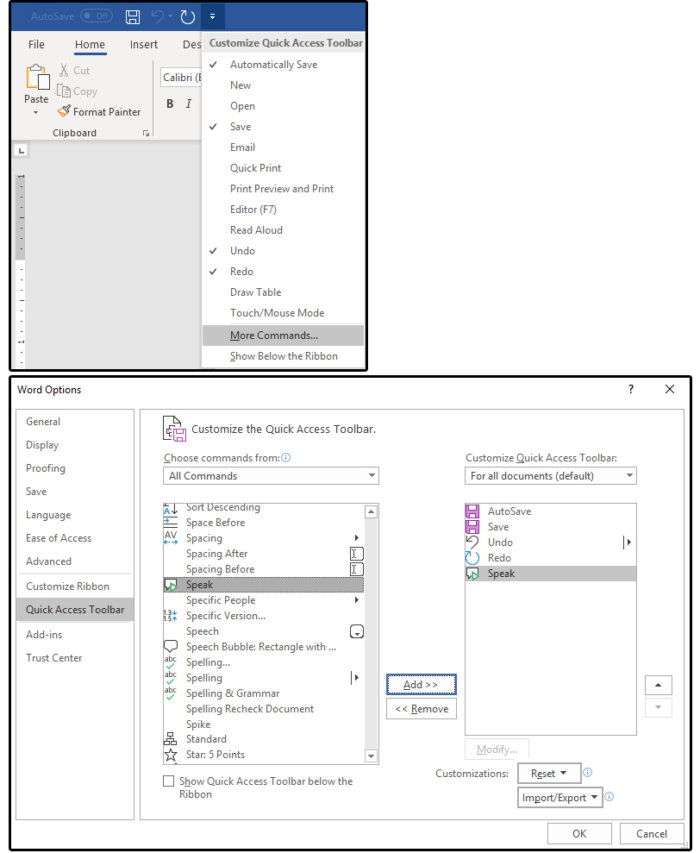Viewport: 700px width, 853px height.
Task: Select Speak in the commands list
Action: click(263, 584)
